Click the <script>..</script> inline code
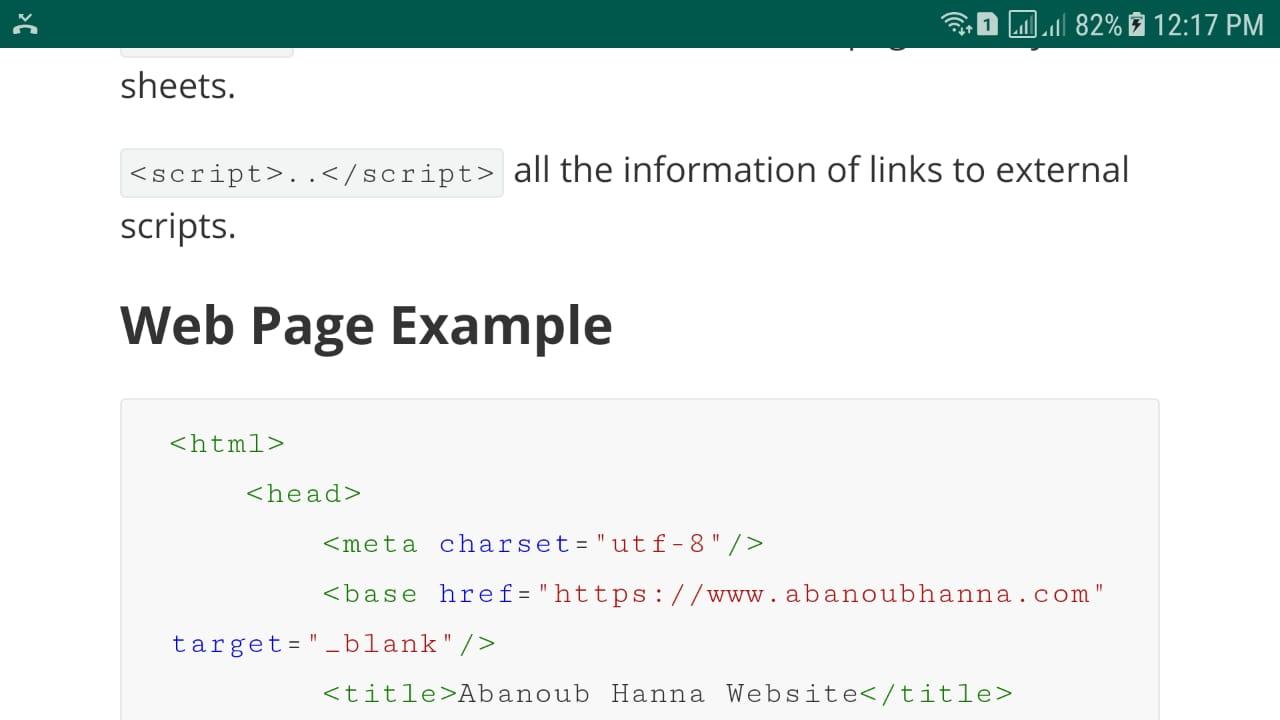 click(312, 173)
